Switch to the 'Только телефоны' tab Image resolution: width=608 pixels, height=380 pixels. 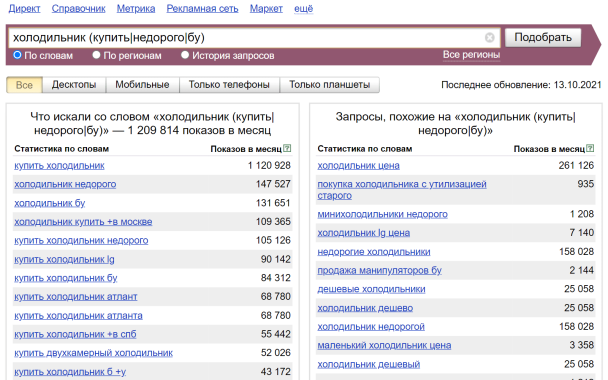point(229,85)
